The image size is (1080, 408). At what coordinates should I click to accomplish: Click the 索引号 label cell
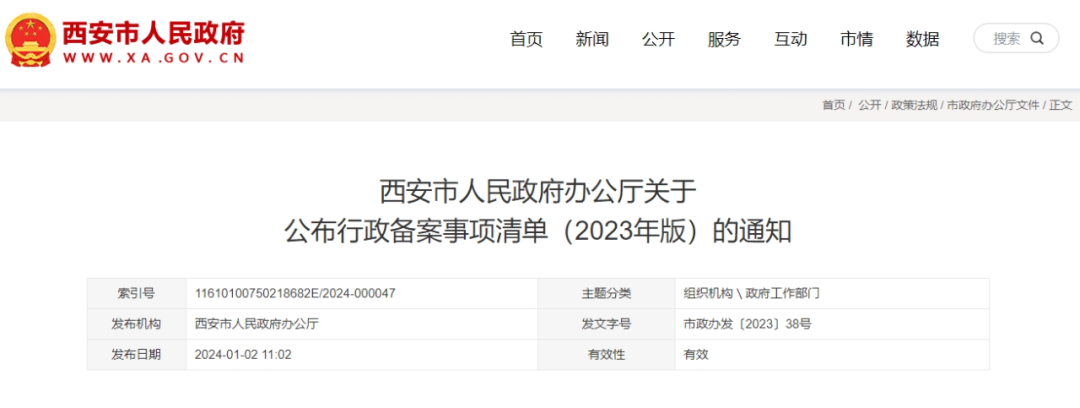click(x=136, y=294)
